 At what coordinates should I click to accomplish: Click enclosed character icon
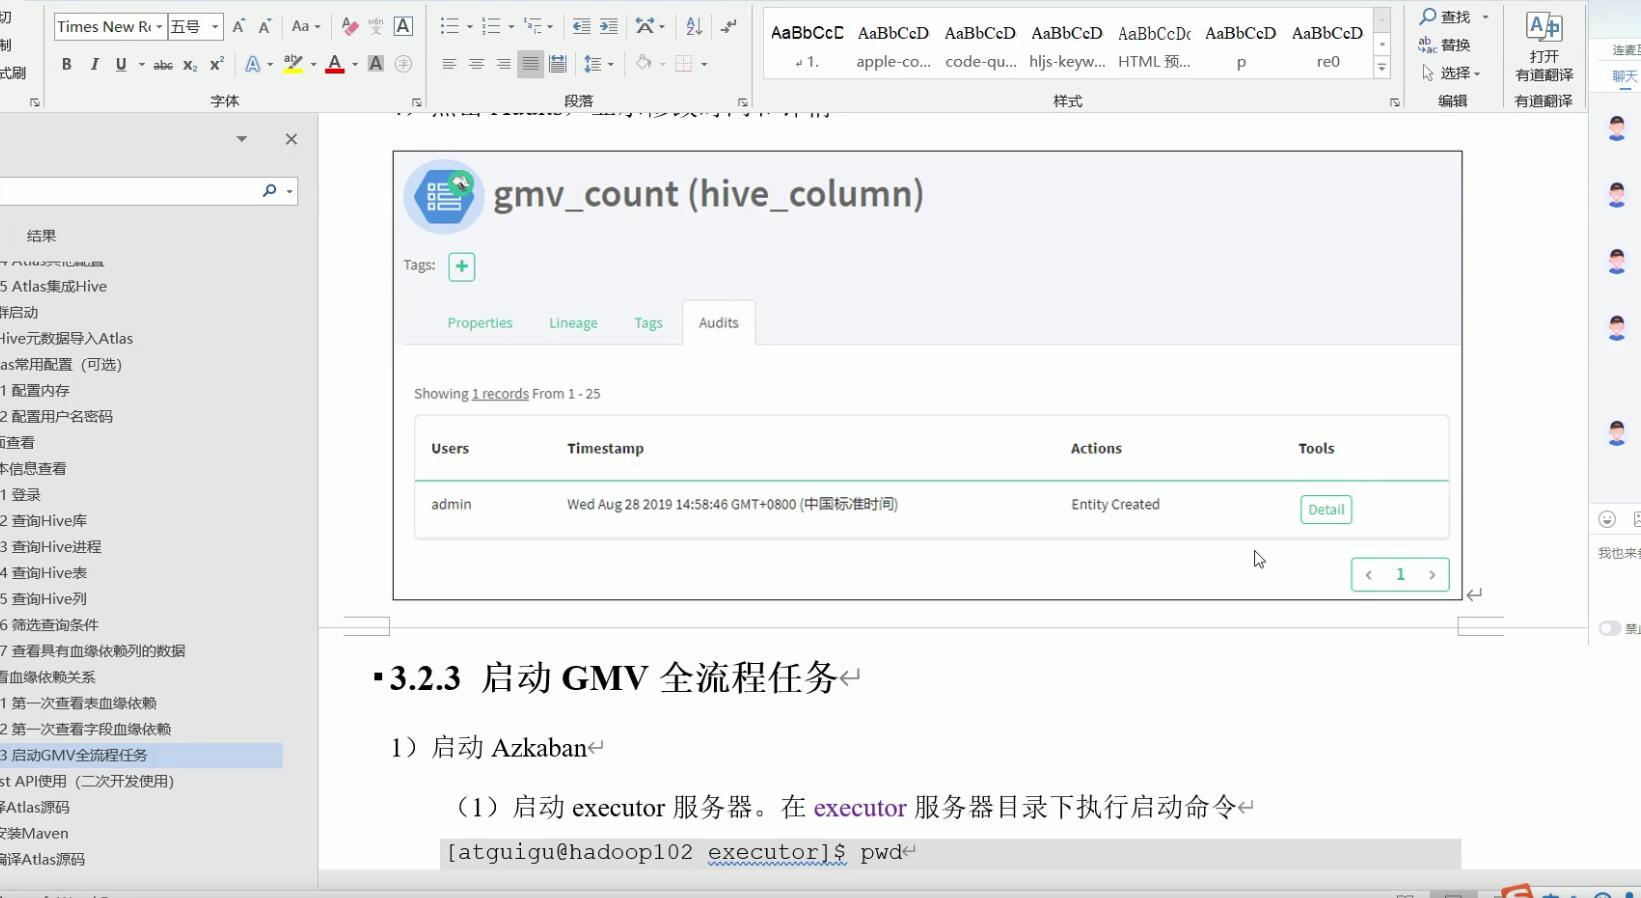[x=403, y=64]
